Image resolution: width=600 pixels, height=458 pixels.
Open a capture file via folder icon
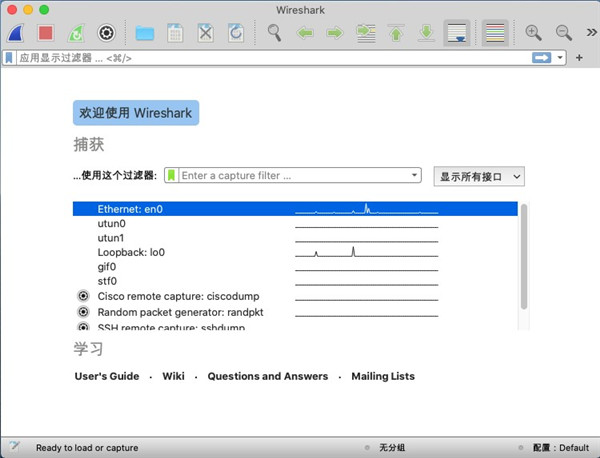[x=145, y=32]
